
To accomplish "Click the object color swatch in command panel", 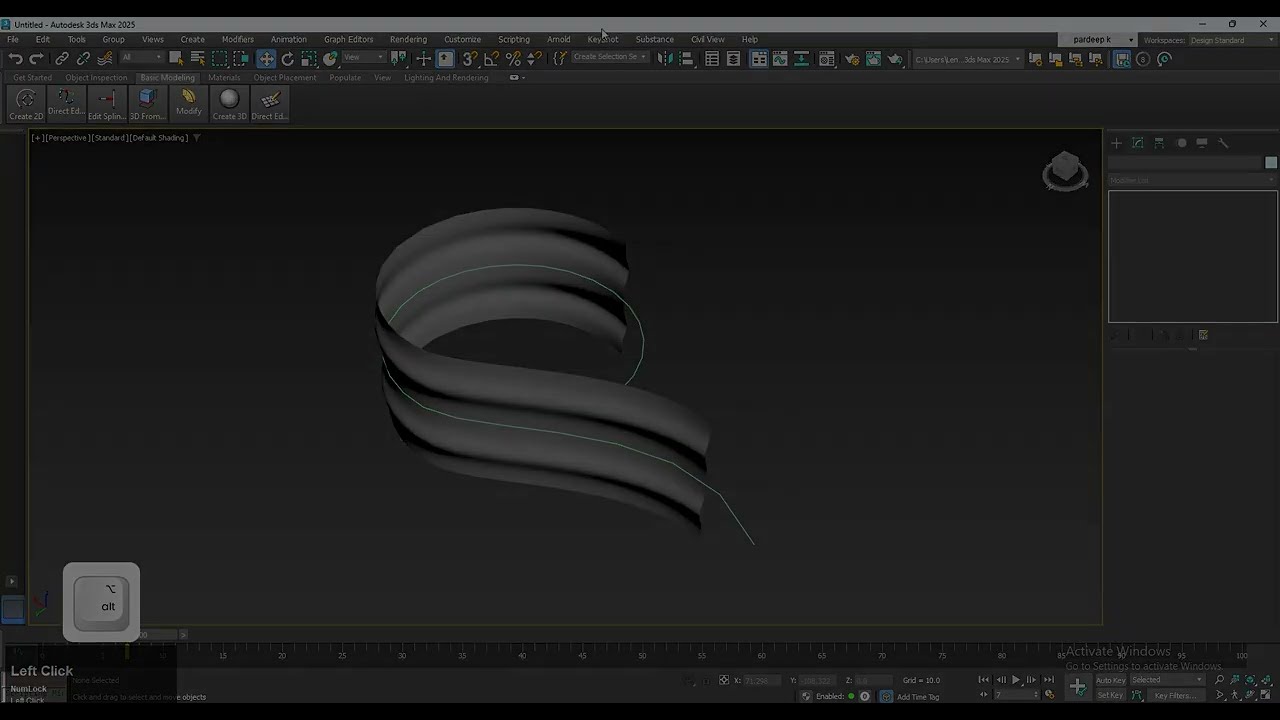I will pyautogui.click(x=1271, y=163).
